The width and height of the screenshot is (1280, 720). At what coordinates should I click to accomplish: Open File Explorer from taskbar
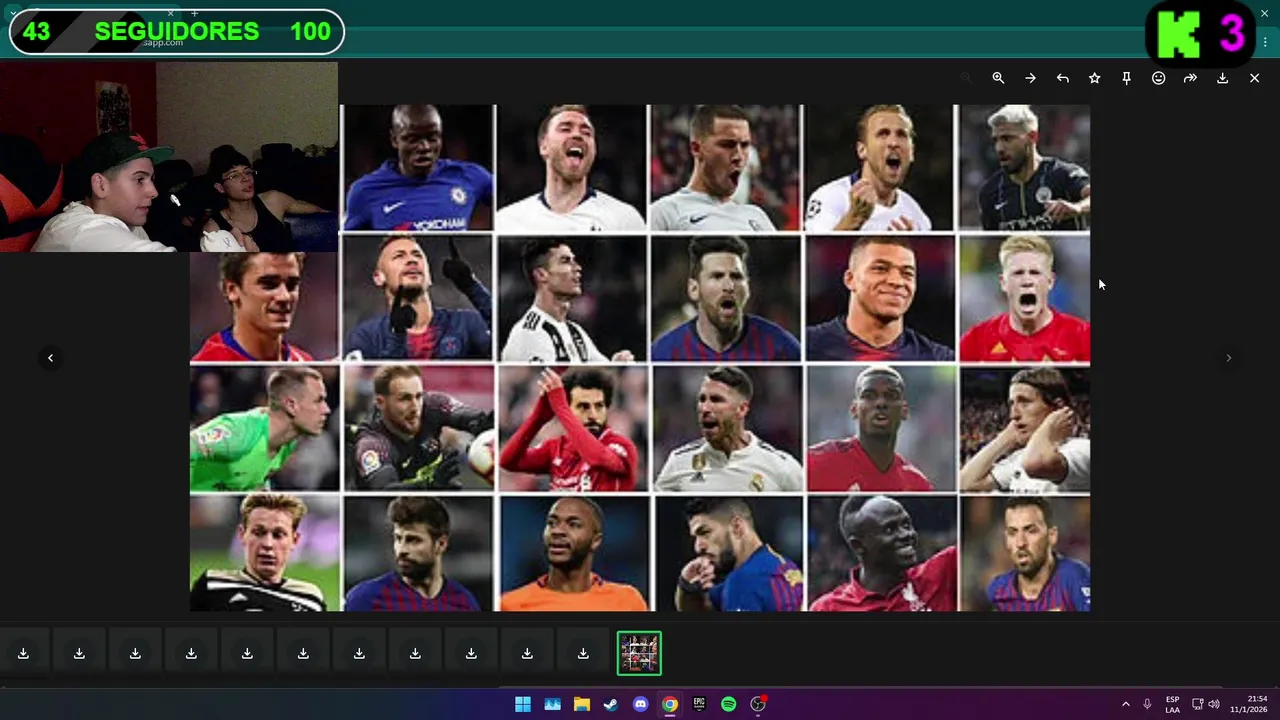tap(581, 704)
